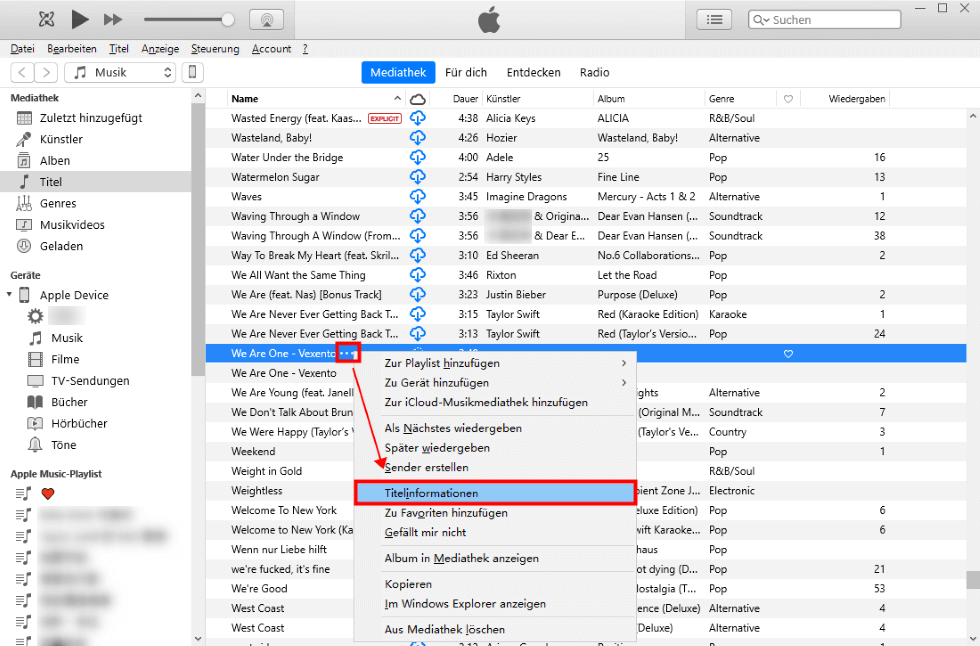This screenshot has width=980, height=646.
Task: Open the red heart playlist
Action: [x=48, y=494]
